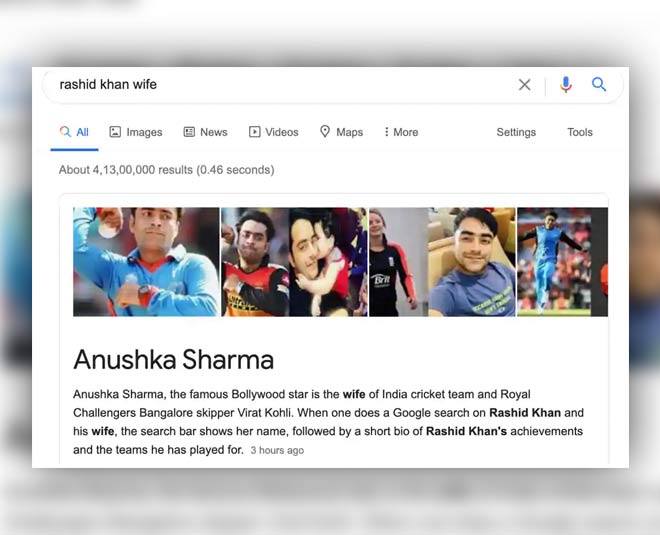Open the Tools filter options

click(580, 132)
